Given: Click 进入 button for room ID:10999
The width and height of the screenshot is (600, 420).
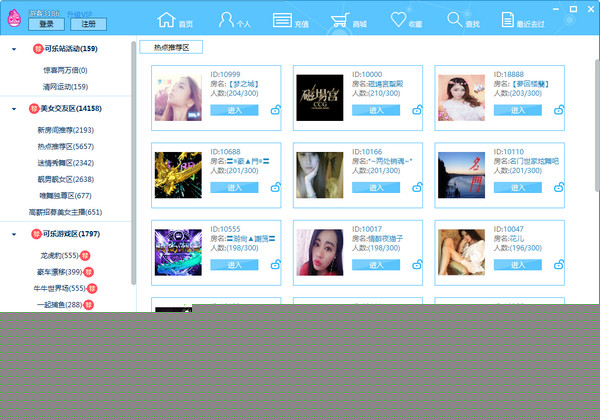Looking at the screenshot, I should (234, 110).
